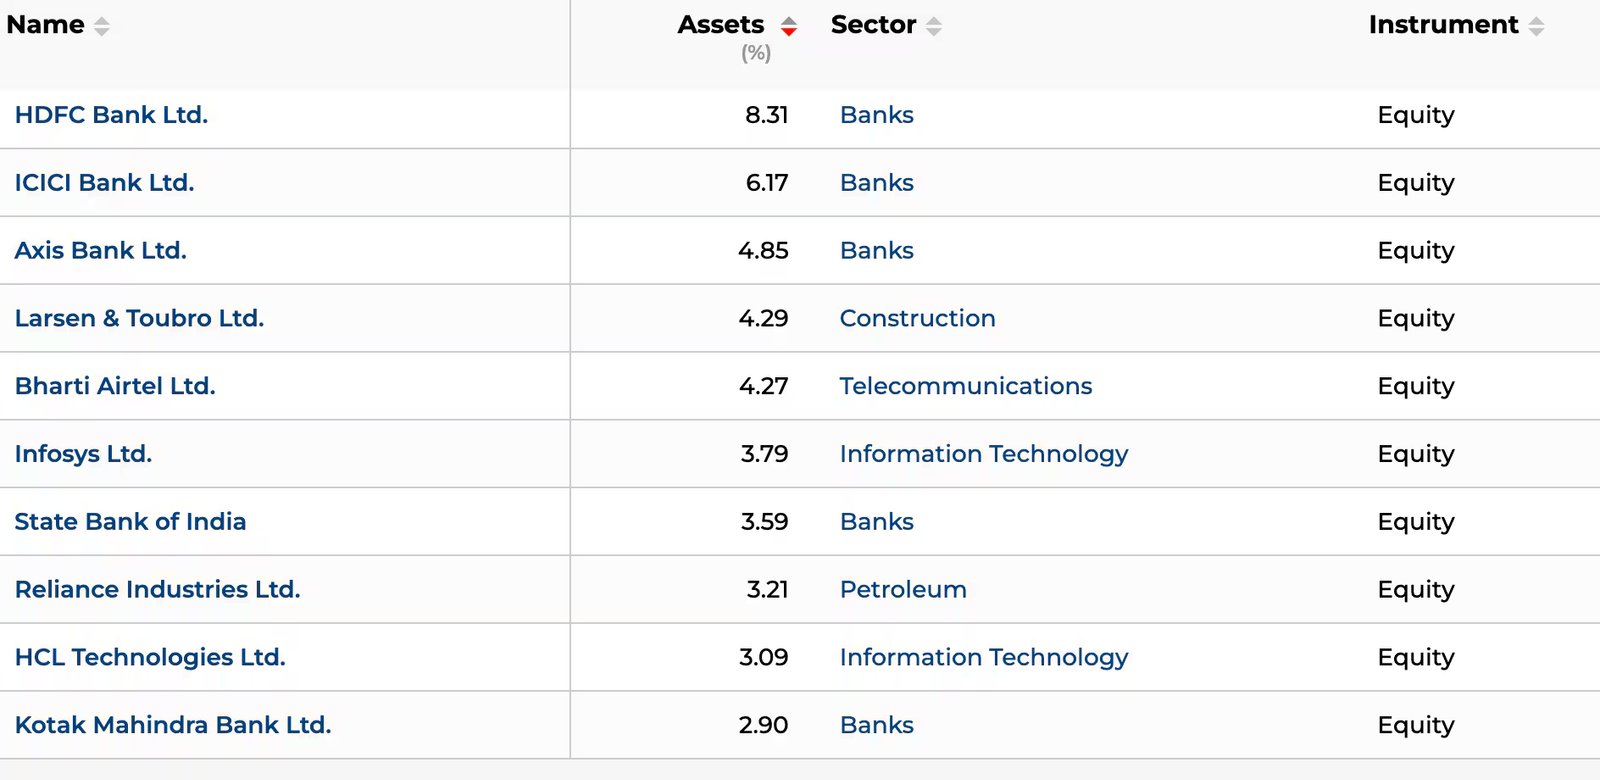Open the Telecommunications sector link

pyautogui.click(x=965, y=386)
